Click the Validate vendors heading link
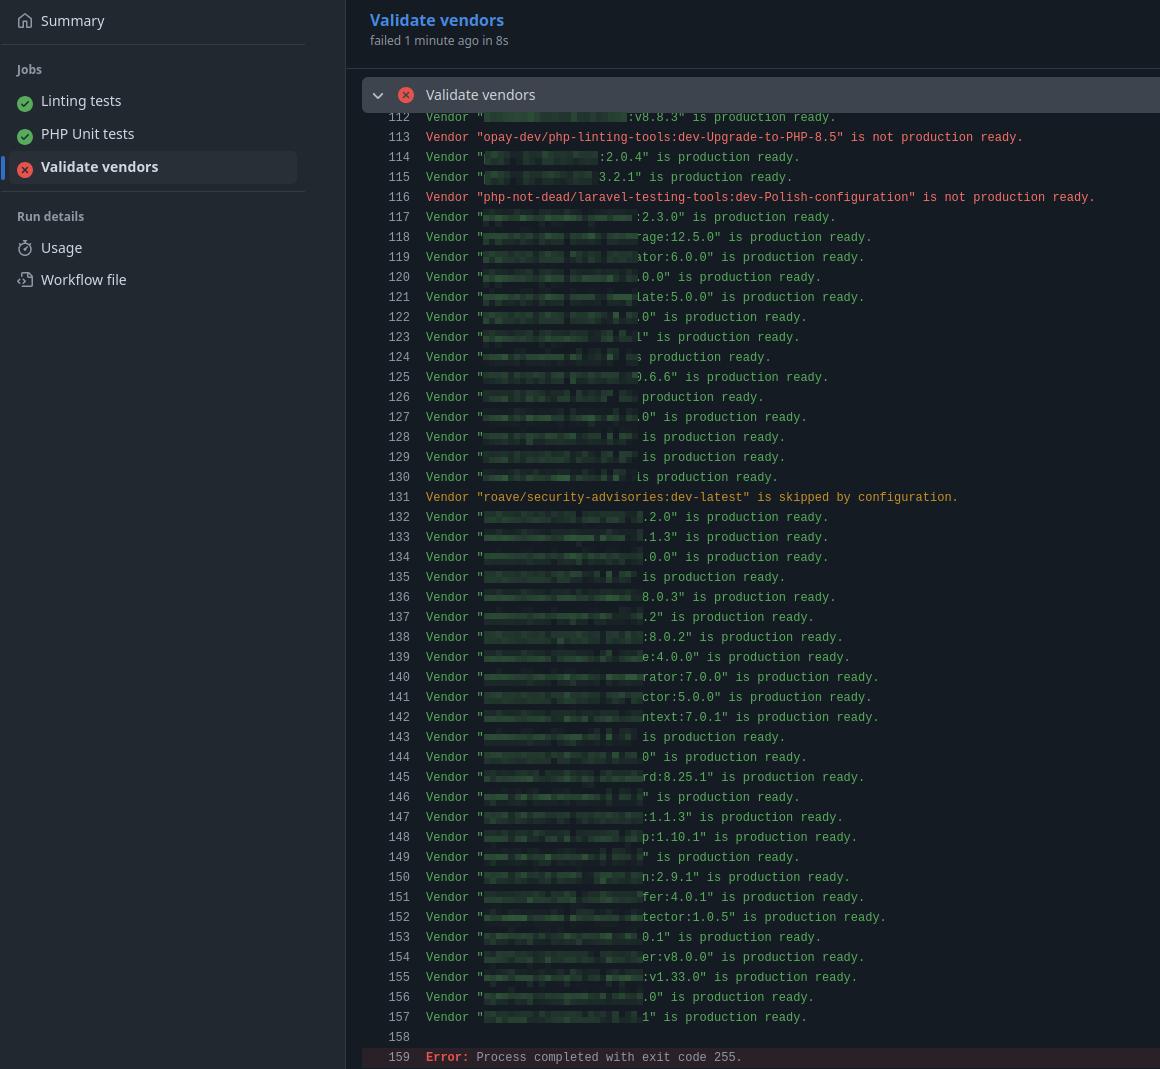 [437, 20]
